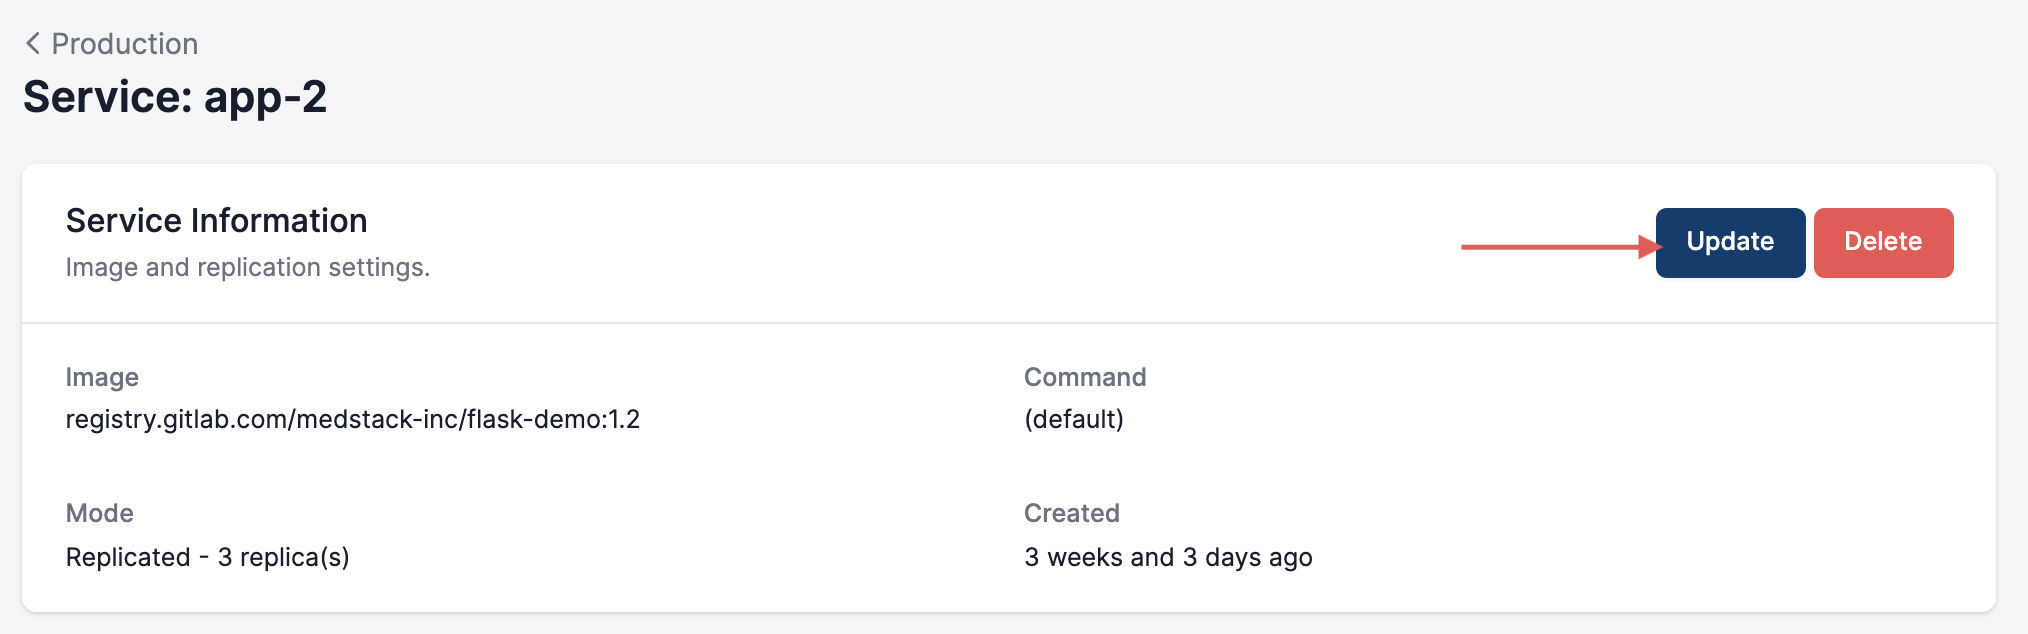The image size is (2028, 634).
Task: Click the Service Information heading
Action: tap(216, 221)
